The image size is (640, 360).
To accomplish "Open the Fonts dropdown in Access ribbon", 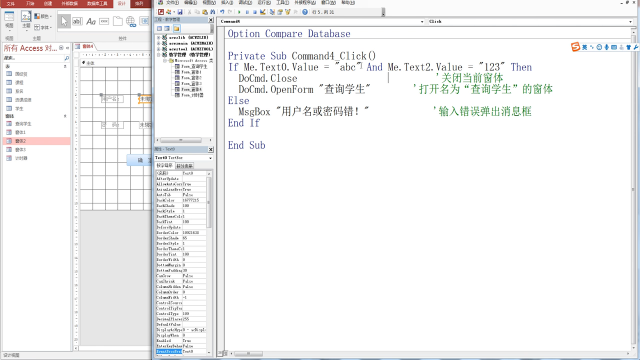I will coord(43,27).
